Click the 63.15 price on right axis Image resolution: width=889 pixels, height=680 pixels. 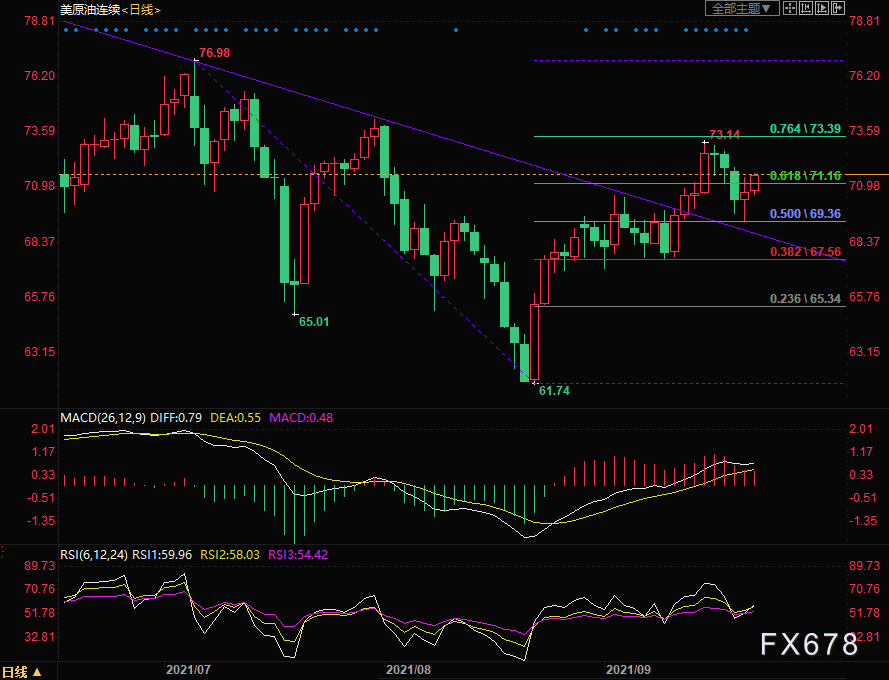[865, 352]
